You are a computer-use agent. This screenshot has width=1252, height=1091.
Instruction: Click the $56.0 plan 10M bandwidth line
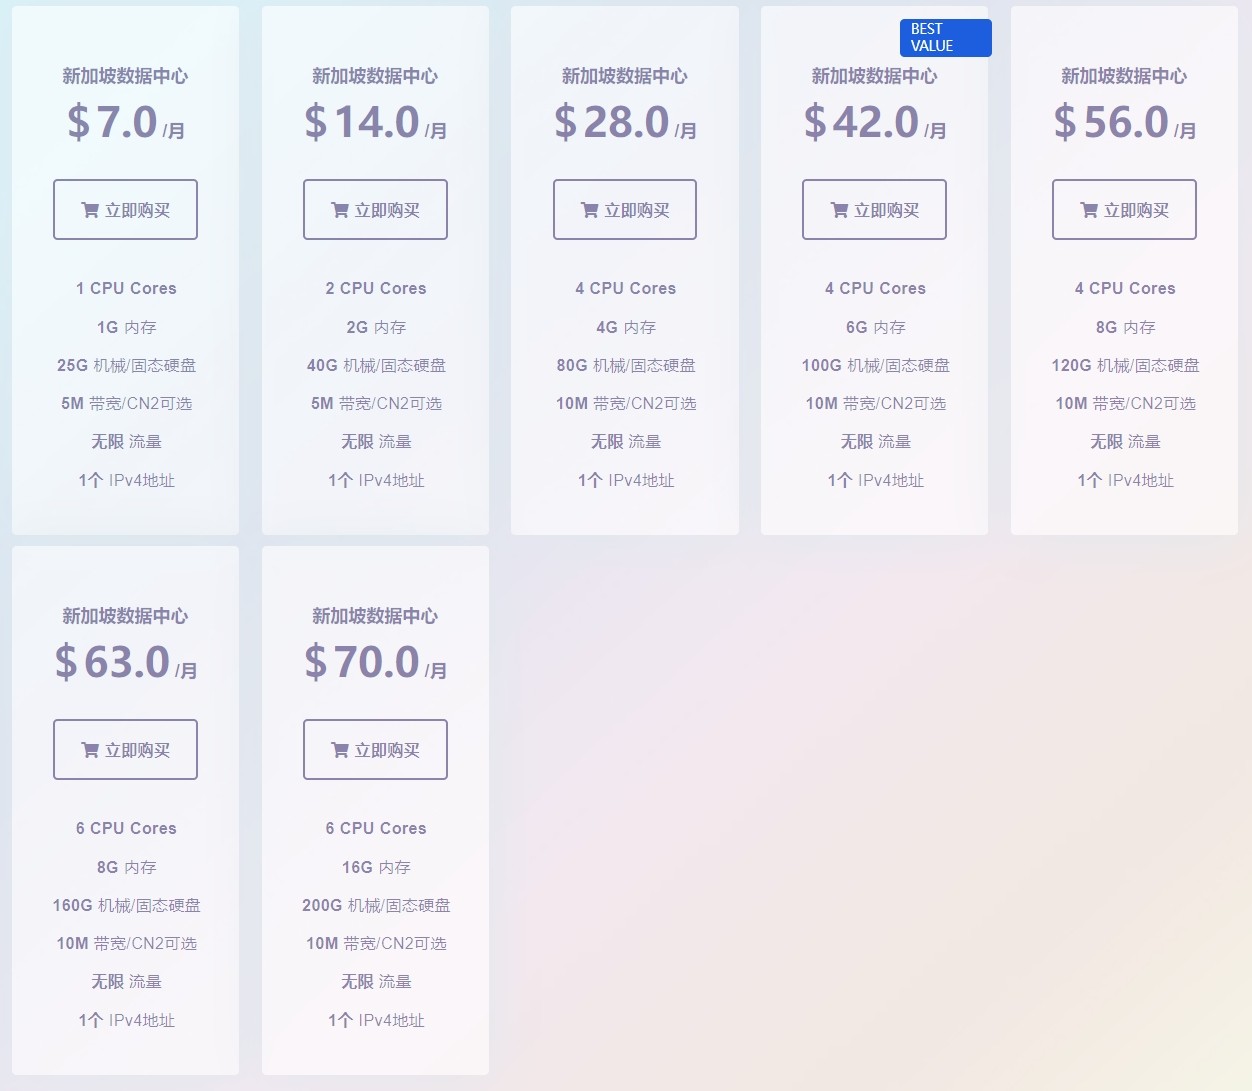point(1125,404)
